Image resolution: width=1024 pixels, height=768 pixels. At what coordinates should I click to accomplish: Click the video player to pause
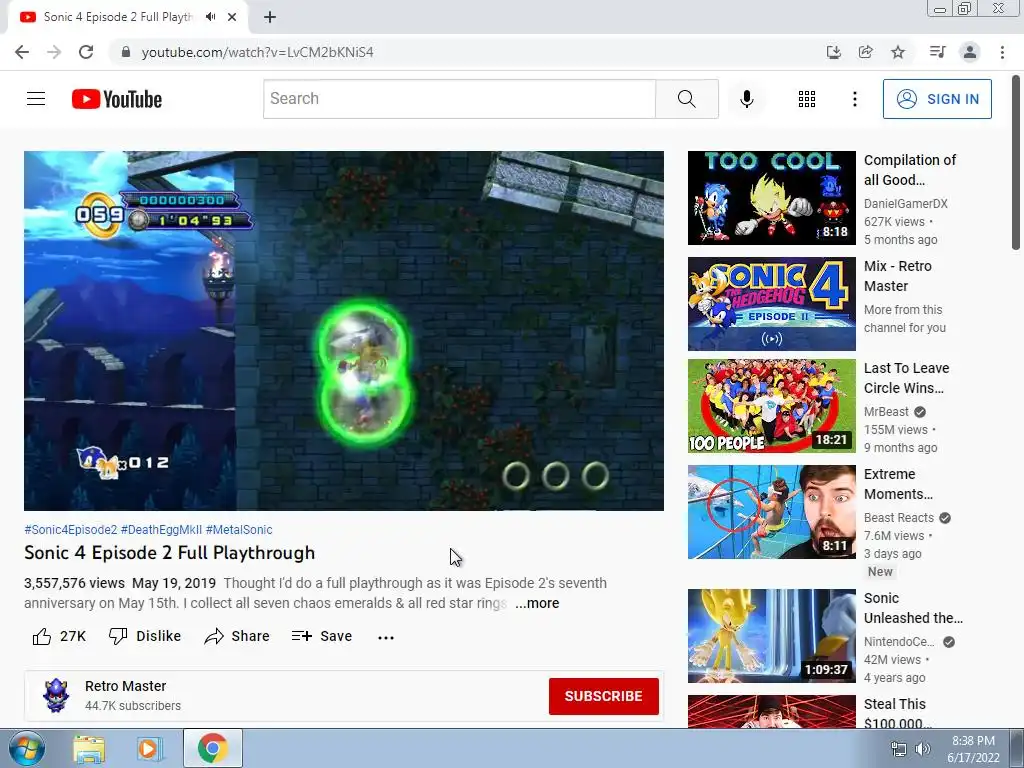(344, 331)
